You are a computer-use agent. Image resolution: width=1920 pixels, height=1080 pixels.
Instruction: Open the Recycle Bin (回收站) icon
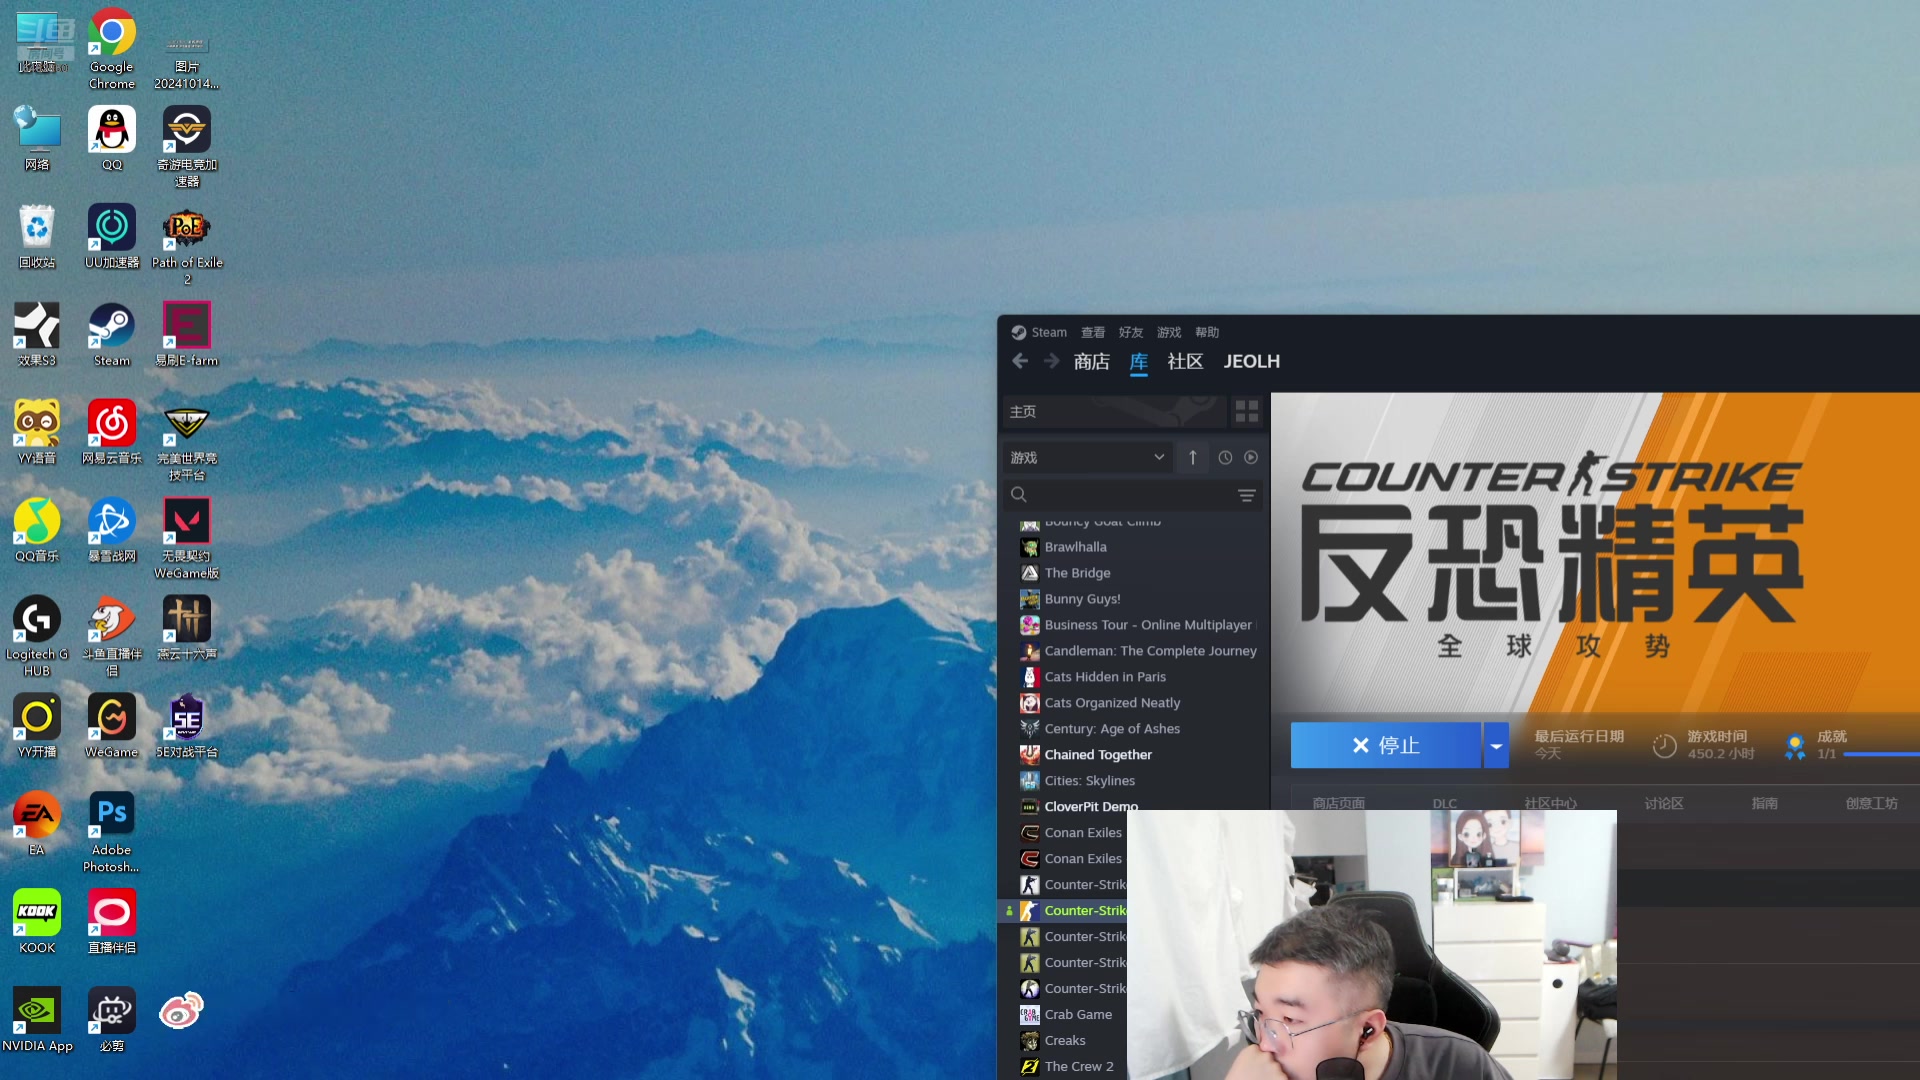[37, 236]
